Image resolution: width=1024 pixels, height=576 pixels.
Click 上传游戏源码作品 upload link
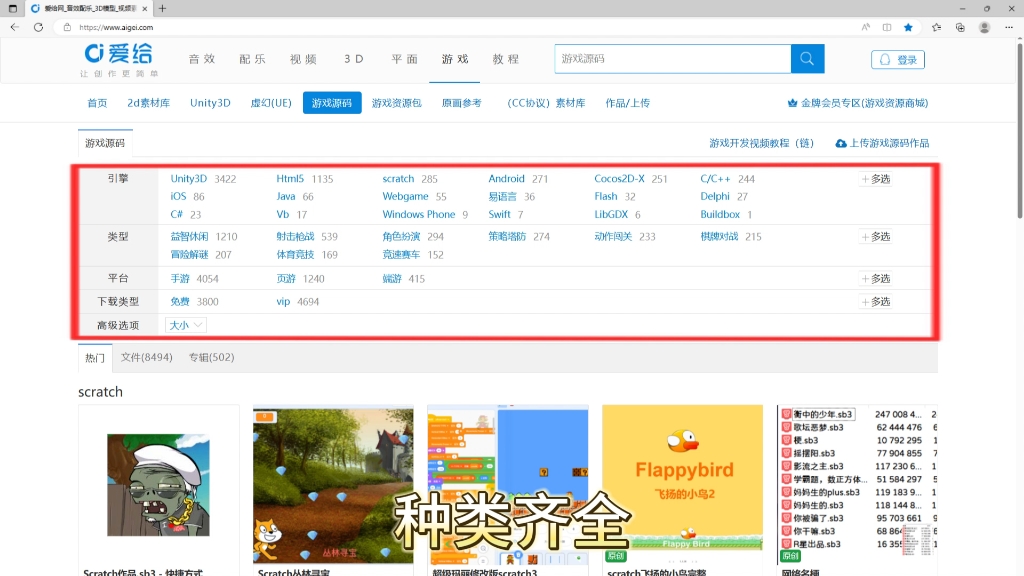882,143
